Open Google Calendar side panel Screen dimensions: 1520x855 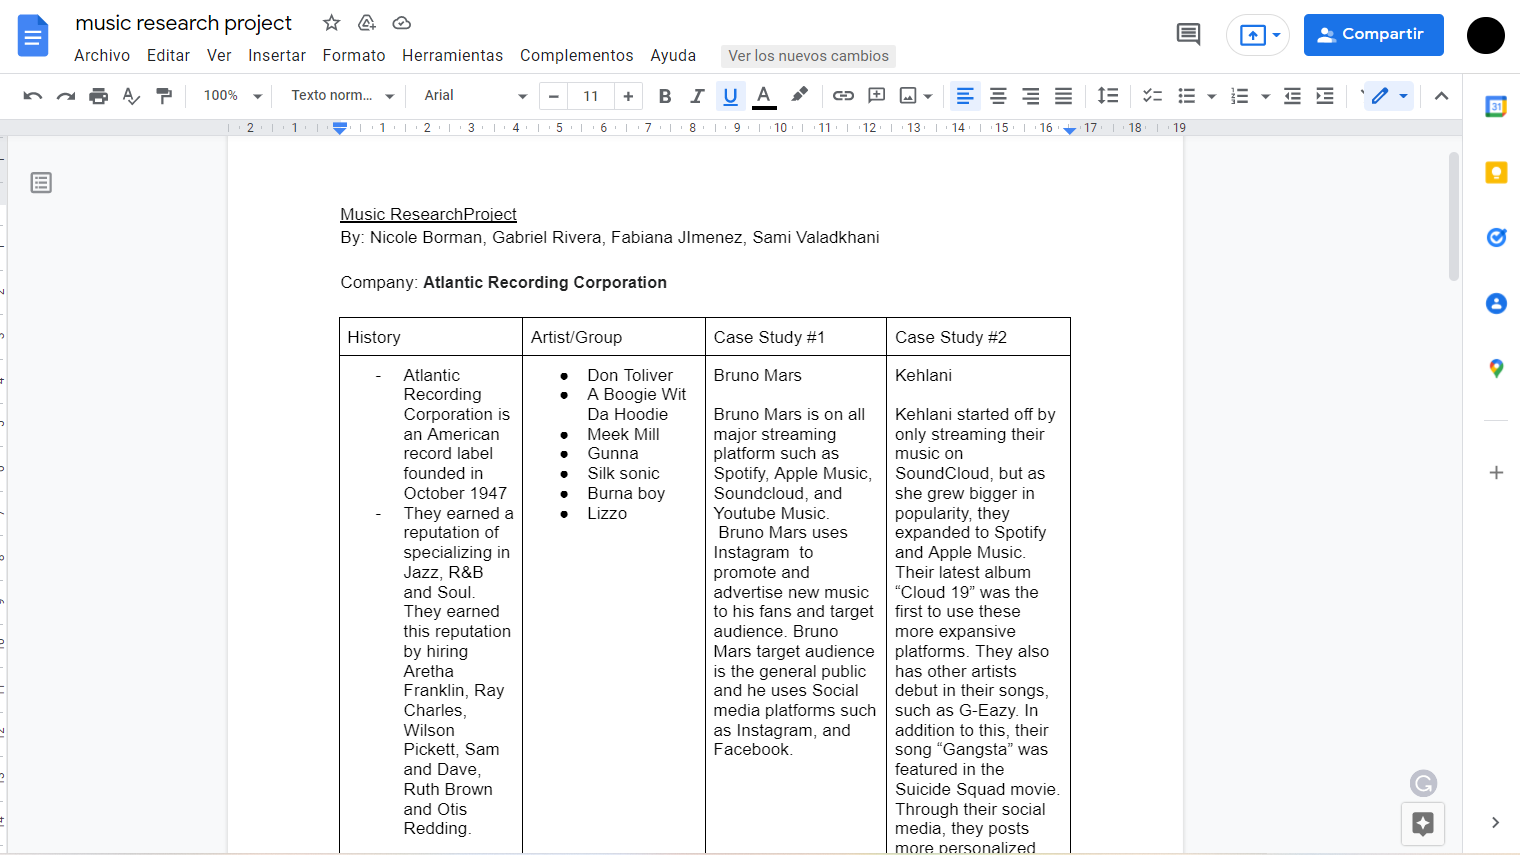pyautogui.click(x=1496, y=106)
